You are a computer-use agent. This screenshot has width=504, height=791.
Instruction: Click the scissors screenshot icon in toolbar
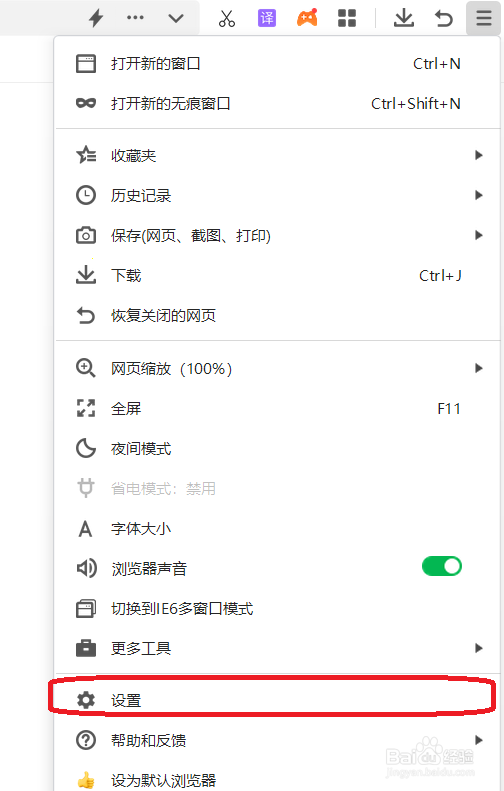click(x=227, y=18)
